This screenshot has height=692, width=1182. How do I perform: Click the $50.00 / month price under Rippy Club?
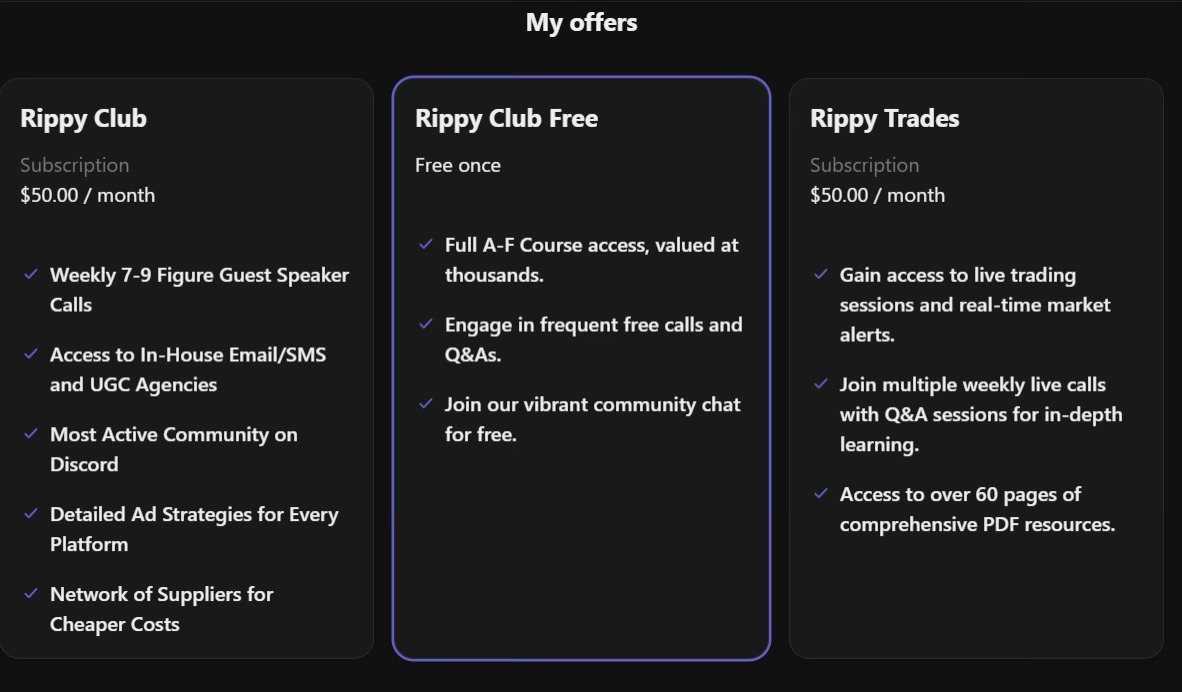point(86,195)
